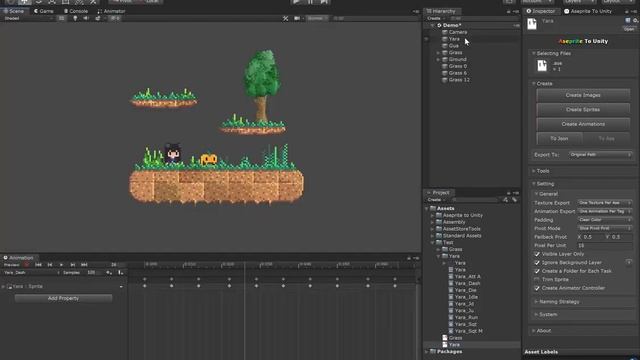This screenshot has width=640, height=360.
Task: Open the Inspector help book icon
Action: 628,20
